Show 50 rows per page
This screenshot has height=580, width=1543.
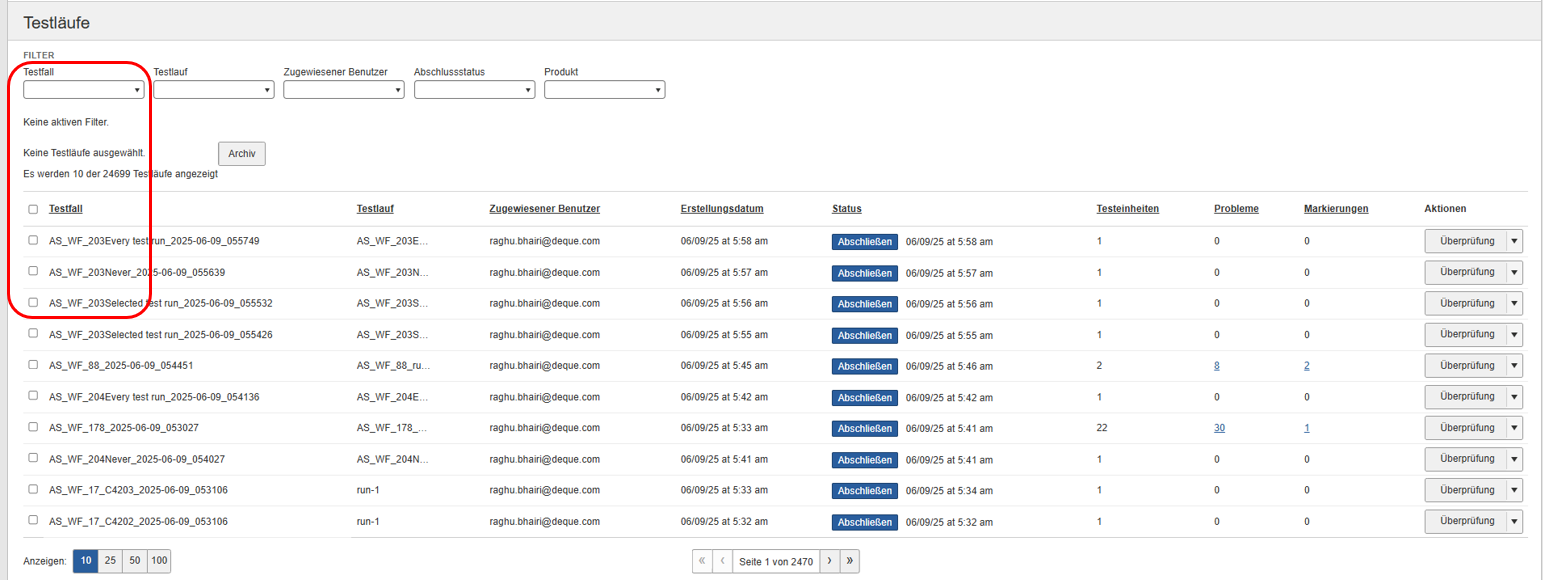134,561
